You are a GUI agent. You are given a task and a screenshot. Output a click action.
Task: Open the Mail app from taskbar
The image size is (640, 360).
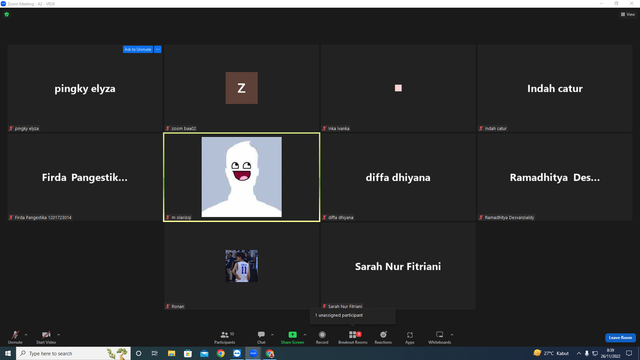point(204,353)
